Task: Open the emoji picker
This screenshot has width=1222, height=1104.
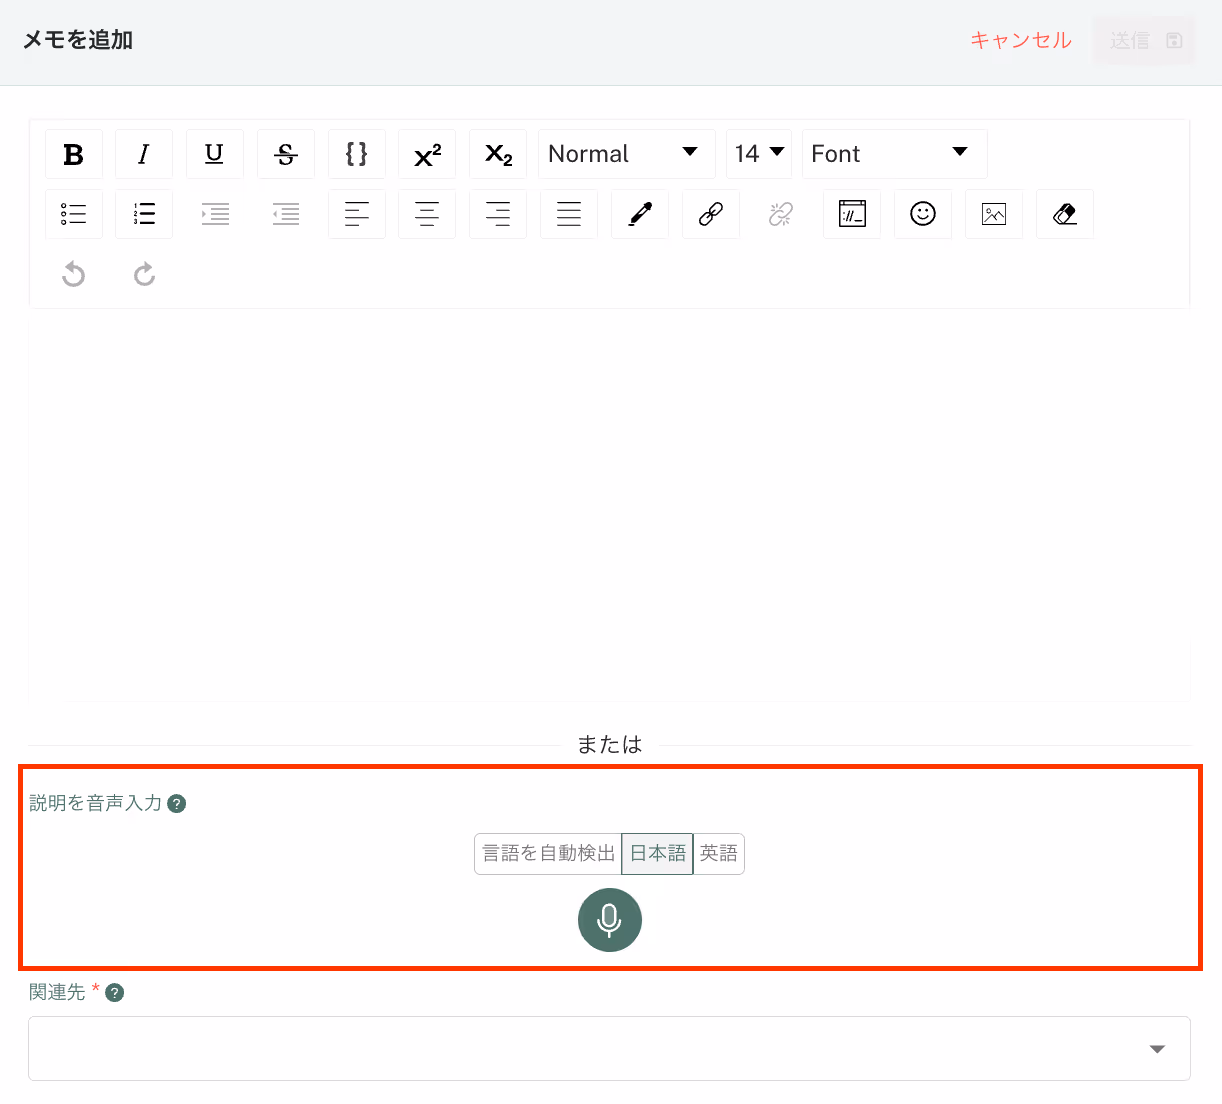Action: click(923, 214)
